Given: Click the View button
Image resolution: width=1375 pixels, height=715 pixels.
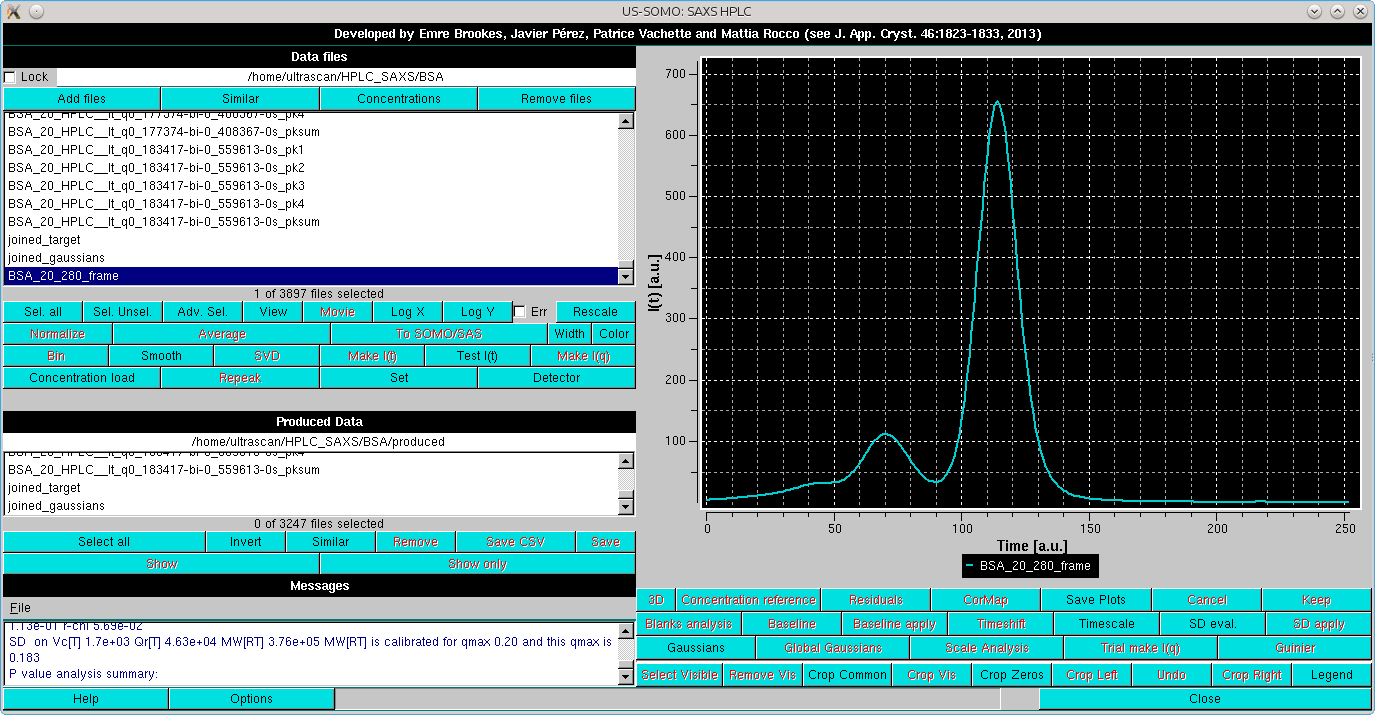Looking at the screenshot, I should (x=273, y=312).
